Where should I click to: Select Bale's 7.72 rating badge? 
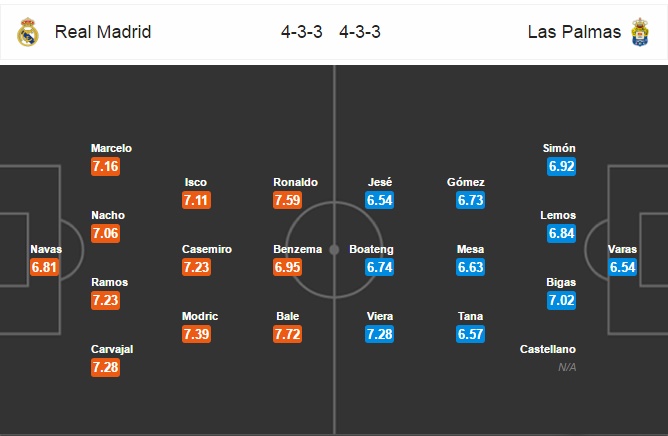(288, 334)
